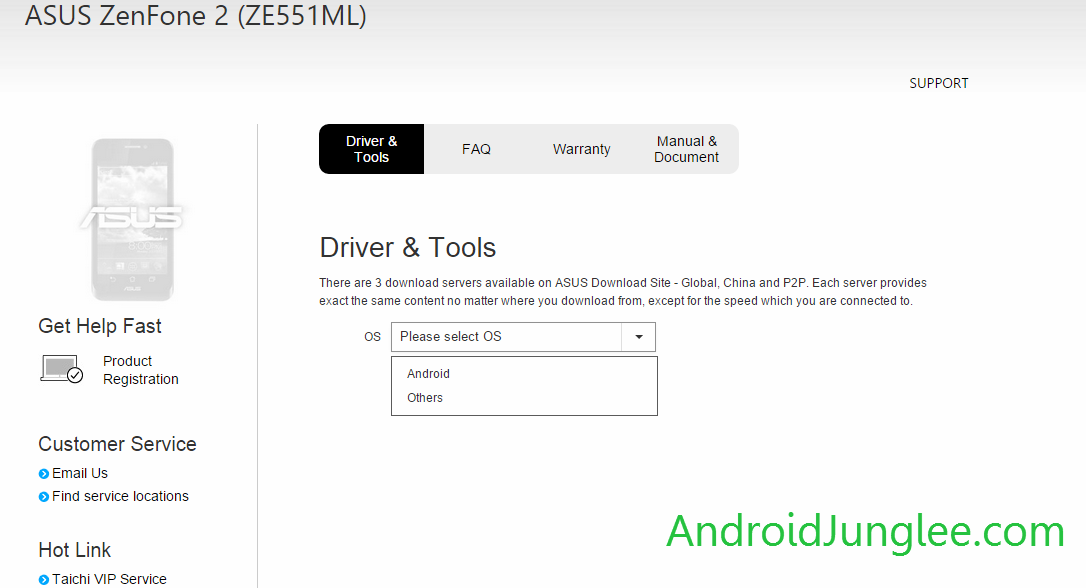This screenshot has height=588, width=1086.
Task: Select the Manual & Document tab
Action: [x=686, y=149]
